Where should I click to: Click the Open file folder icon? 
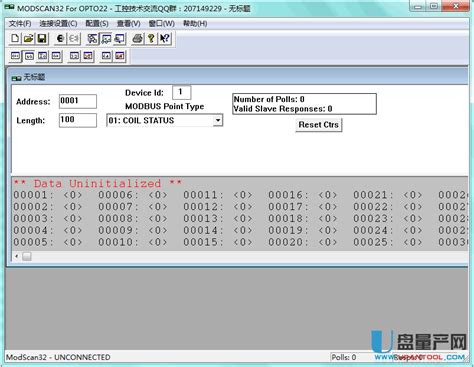28,39
